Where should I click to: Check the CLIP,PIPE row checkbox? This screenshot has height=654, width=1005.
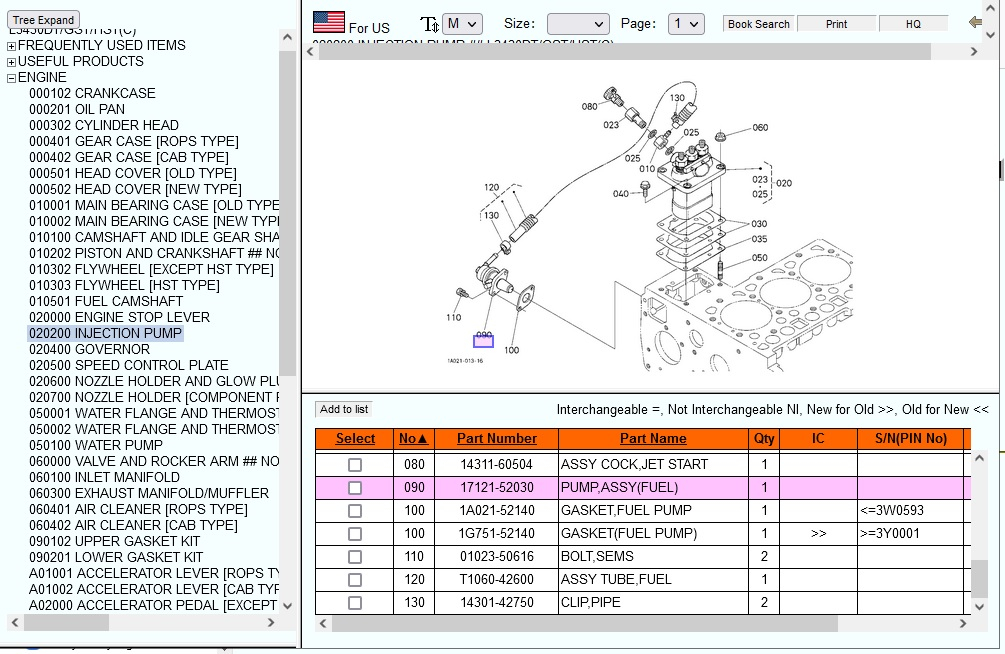[354, 603]
